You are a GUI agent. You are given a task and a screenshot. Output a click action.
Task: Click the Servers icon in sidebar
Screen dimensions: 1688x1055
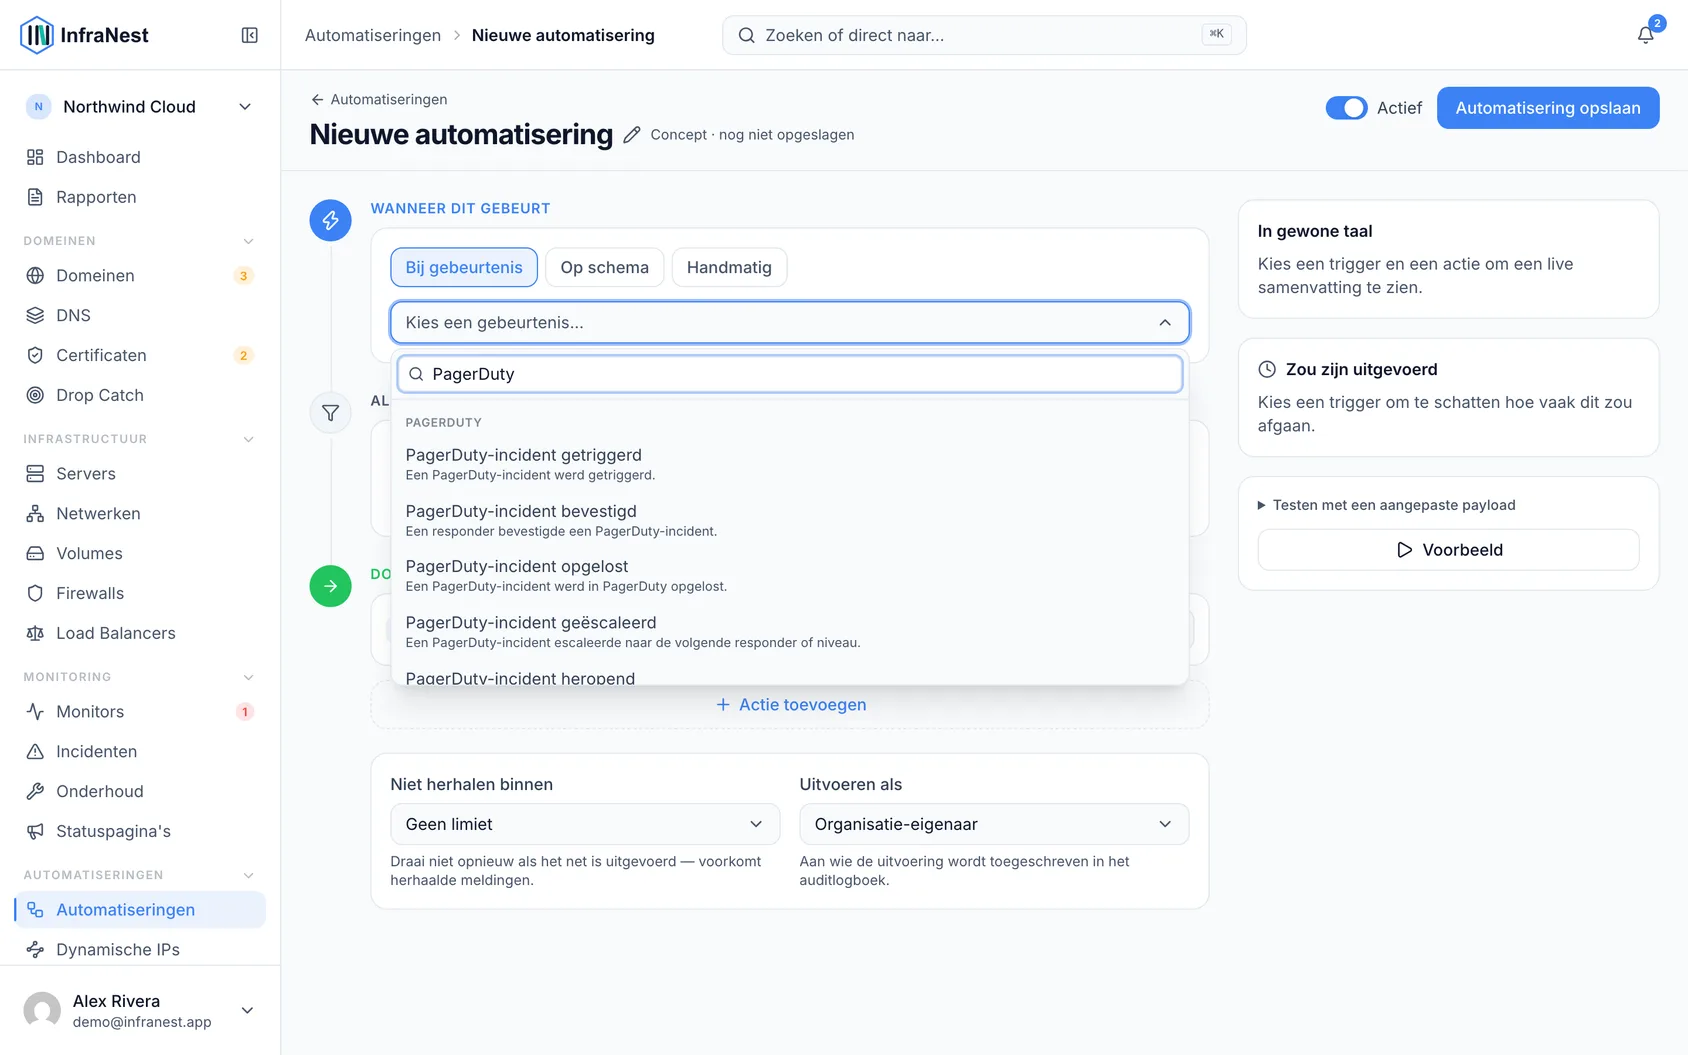click(x=35, y=473)
